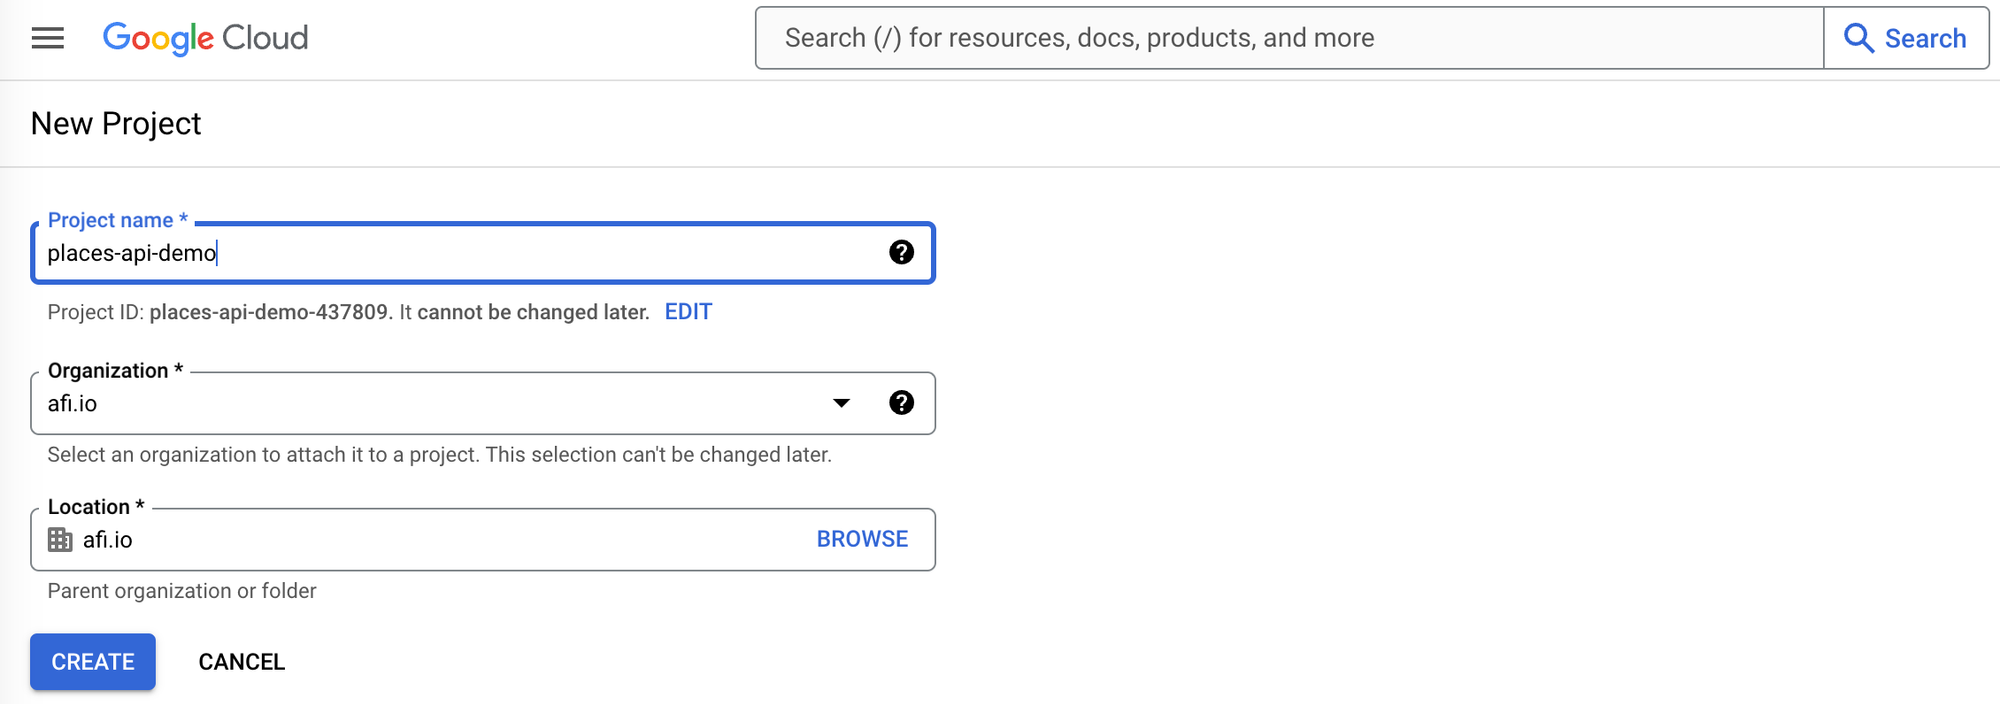Click the Organization field help icon
The width and height of the screenshot is (2000, 704).
pyautogui.click(x=902, y=402)
